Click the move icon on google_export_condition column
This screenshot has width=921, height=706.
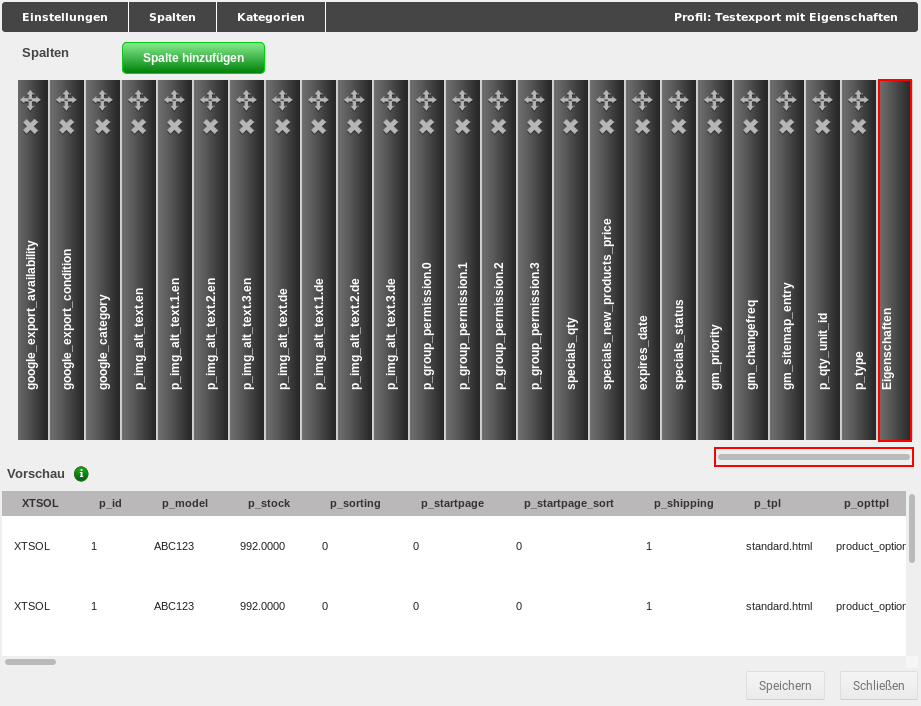(x=66, y=99)
